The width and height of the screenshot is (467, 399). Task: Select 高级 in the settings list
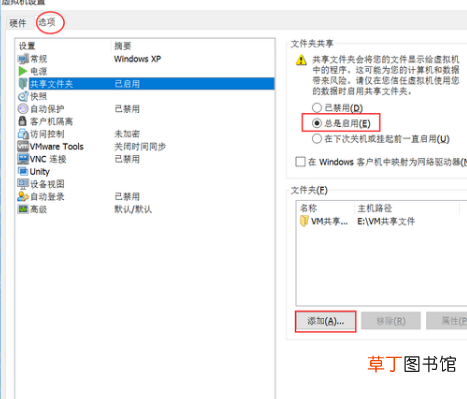pos(146,209)
